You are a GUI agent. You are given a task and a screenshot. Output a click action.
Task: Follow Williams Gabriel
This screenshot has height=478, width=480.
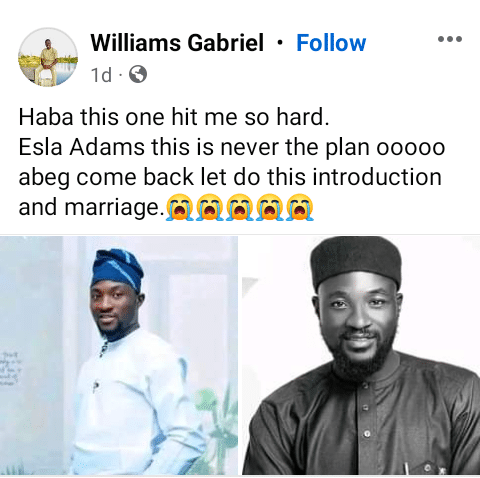(x=331, y=43)
